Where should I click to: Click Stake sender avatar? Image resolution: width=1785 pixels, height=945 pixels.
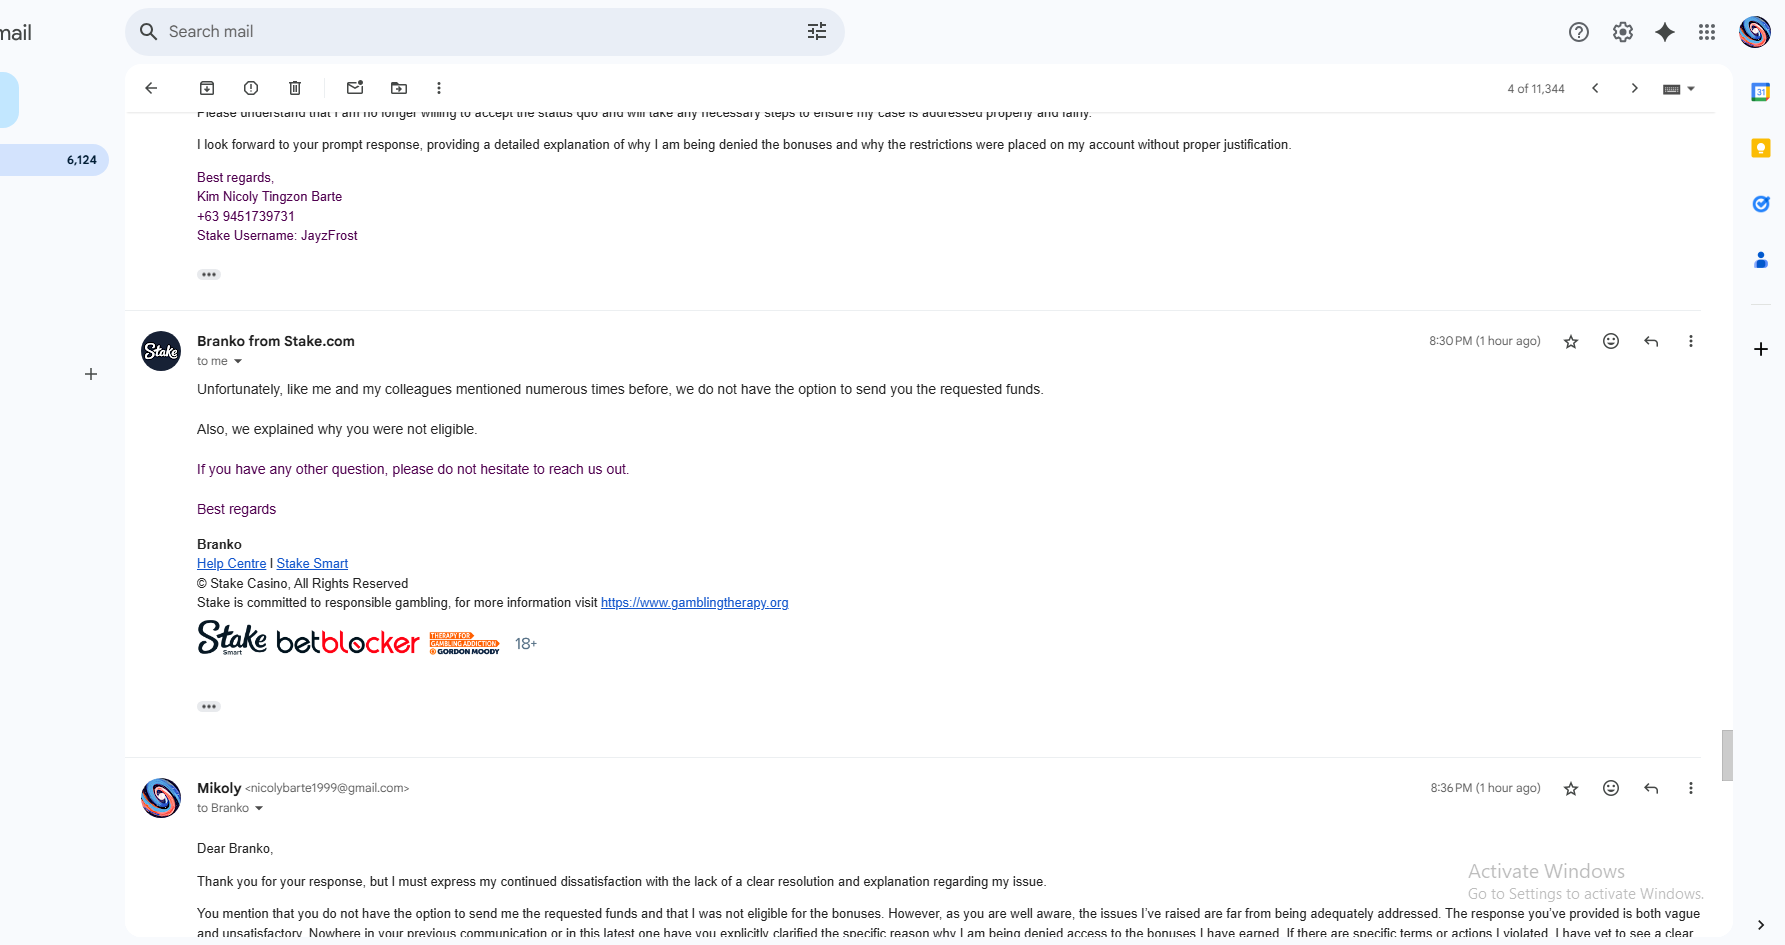[x=161, y=351]
